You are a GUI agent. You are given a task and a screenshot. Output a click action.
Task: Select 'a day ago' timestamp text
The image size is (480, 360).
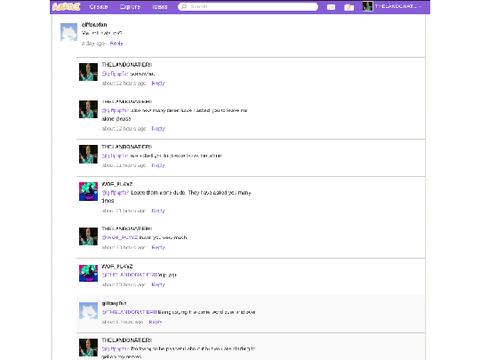pos(93,43)
